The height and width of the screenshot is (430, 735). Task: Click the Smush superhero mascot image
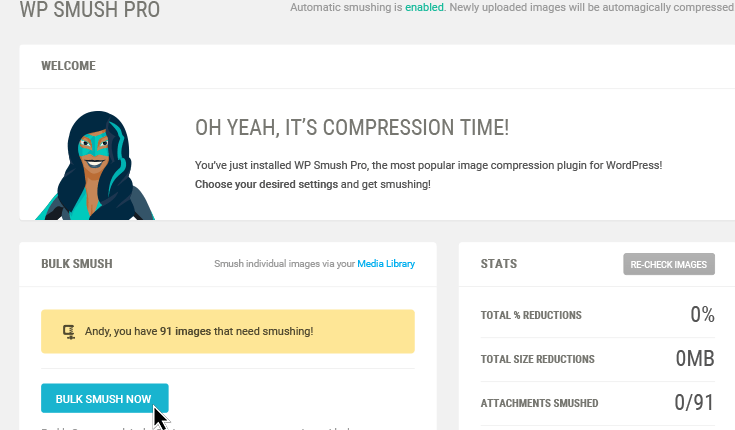pyautogui.click(x=95, y=165)
